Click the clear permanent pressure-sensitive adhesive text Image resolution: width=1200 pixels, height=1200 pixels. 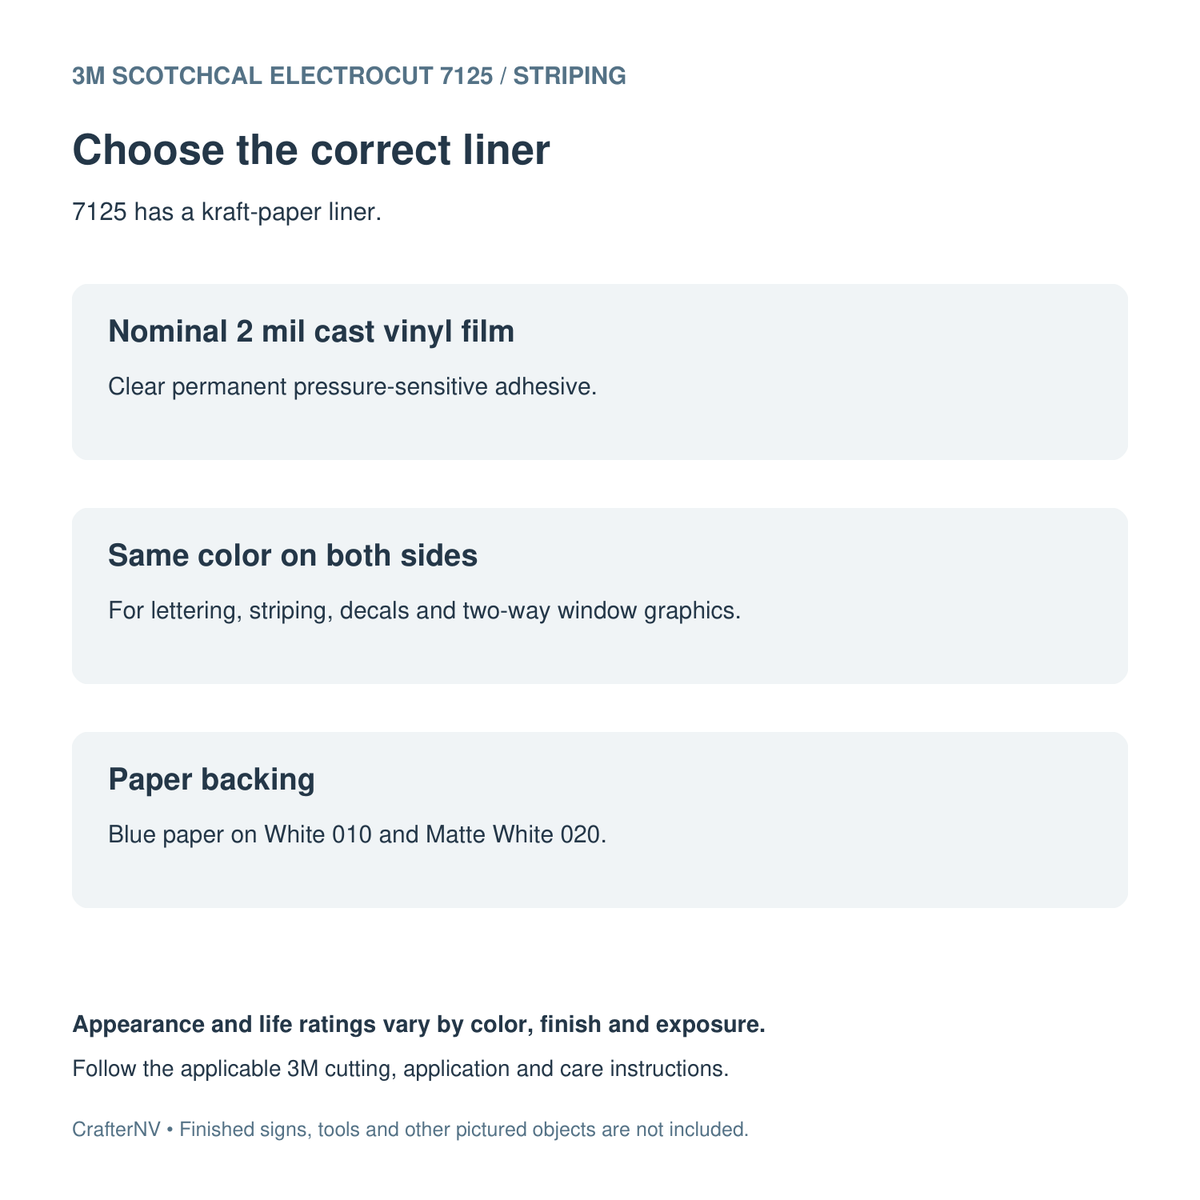click(x=352, y=387)
